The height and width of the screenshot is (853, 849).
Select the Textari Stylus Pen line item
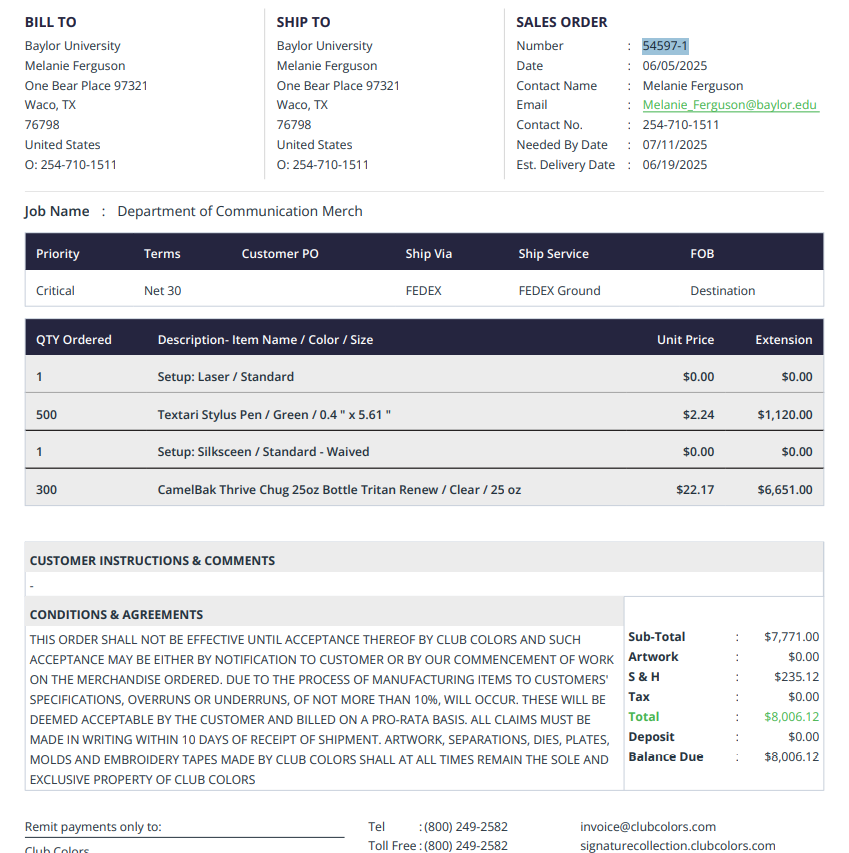click(424, 415)
